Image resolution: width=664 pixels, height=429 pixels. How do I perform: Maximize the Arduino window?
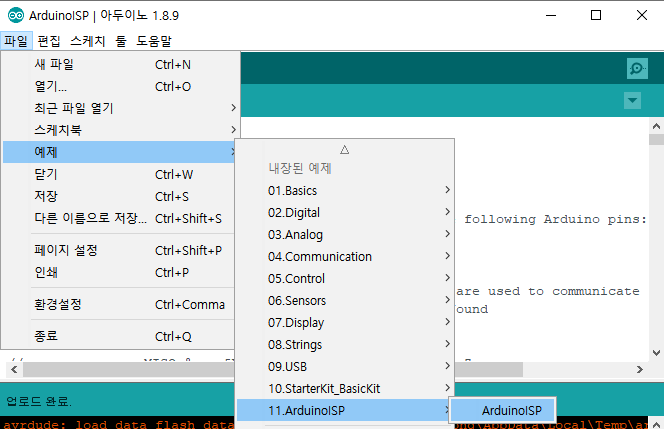(x=596, y=16)
